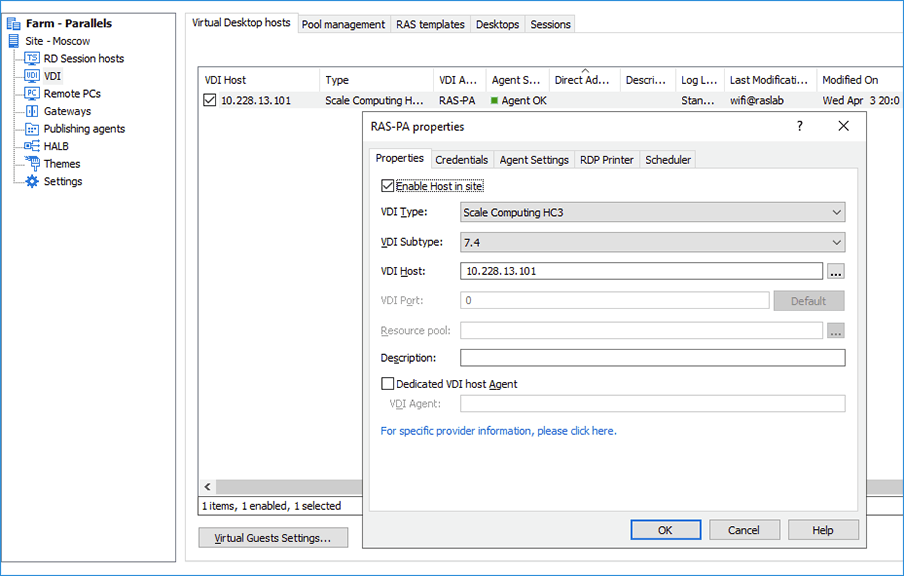This screenshot has height=576, width=904.
Task: Open the VDI Subtype dropdown
Action: (652, 242)
